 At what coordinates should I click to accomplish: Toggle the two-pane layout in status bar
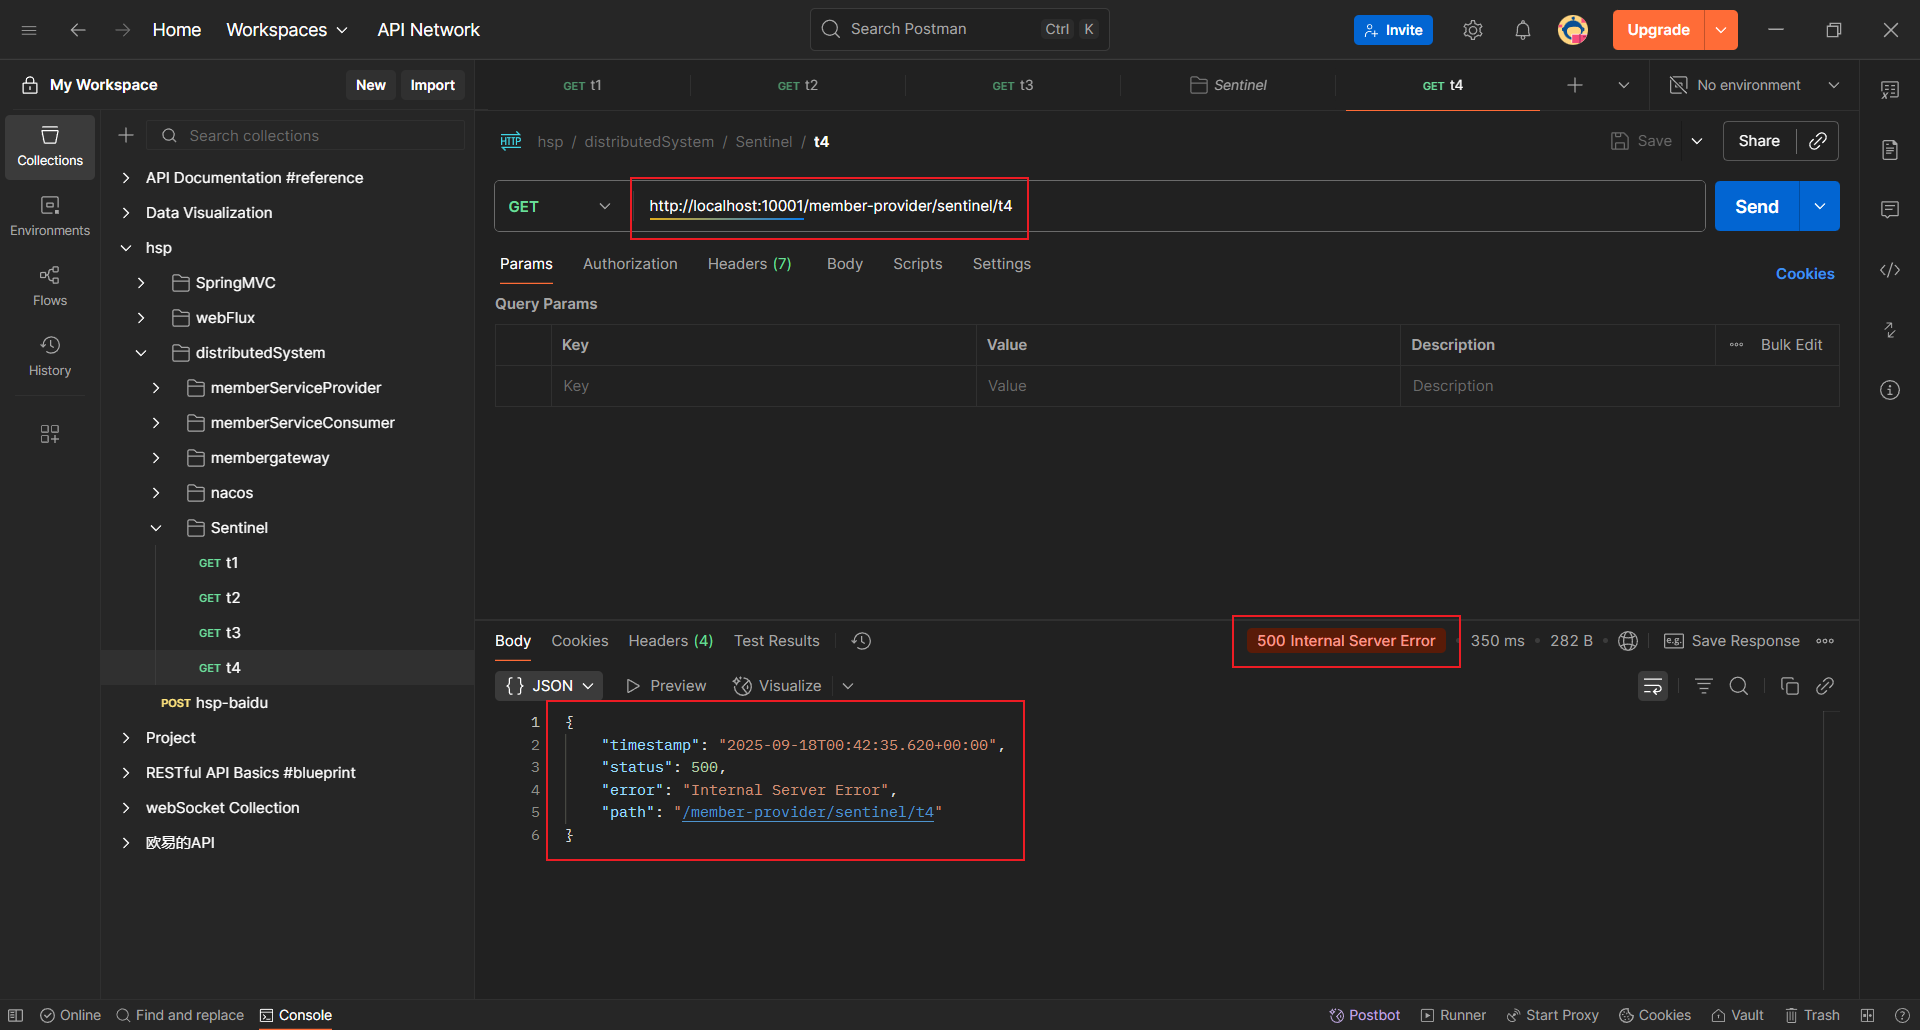click(x=1867, y=1015)
